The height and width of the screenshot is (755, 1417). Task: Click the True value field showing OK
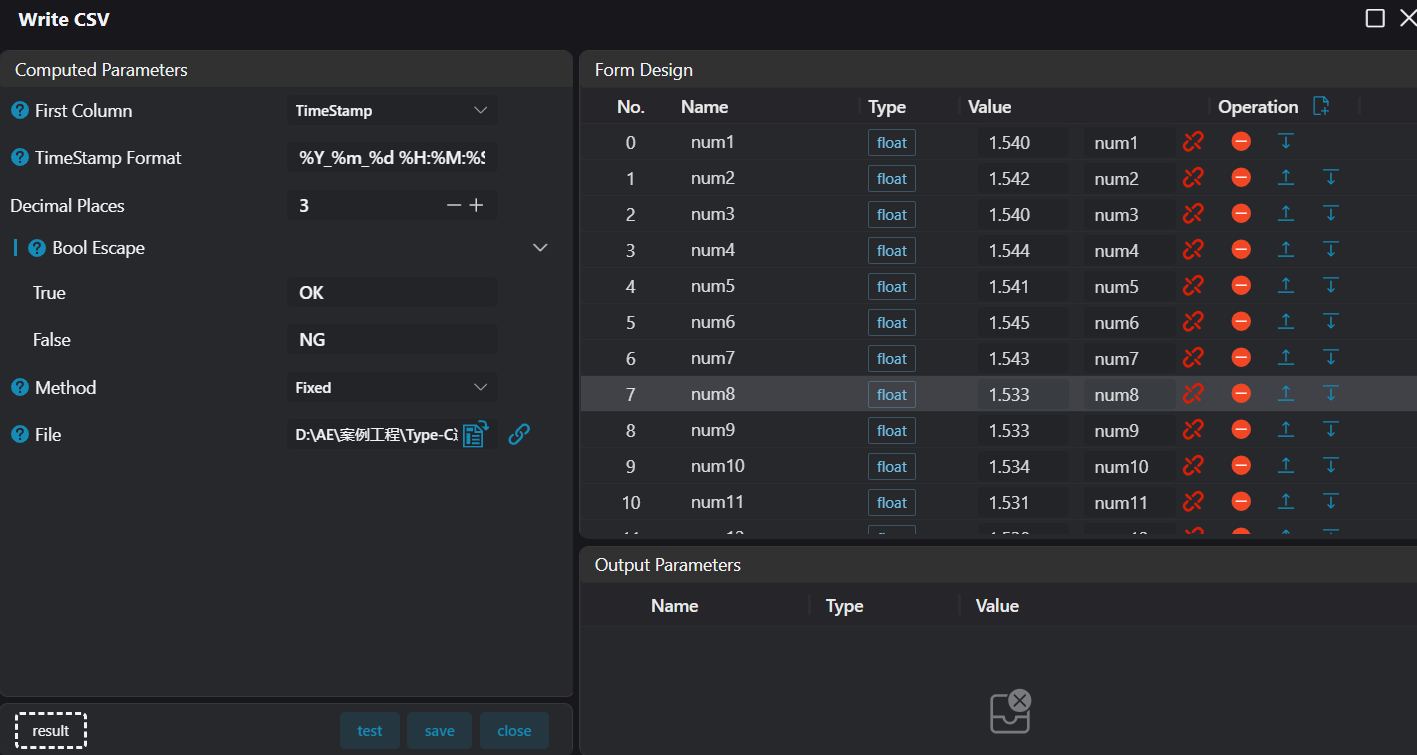pyautogui.click(x=391, y=293)
